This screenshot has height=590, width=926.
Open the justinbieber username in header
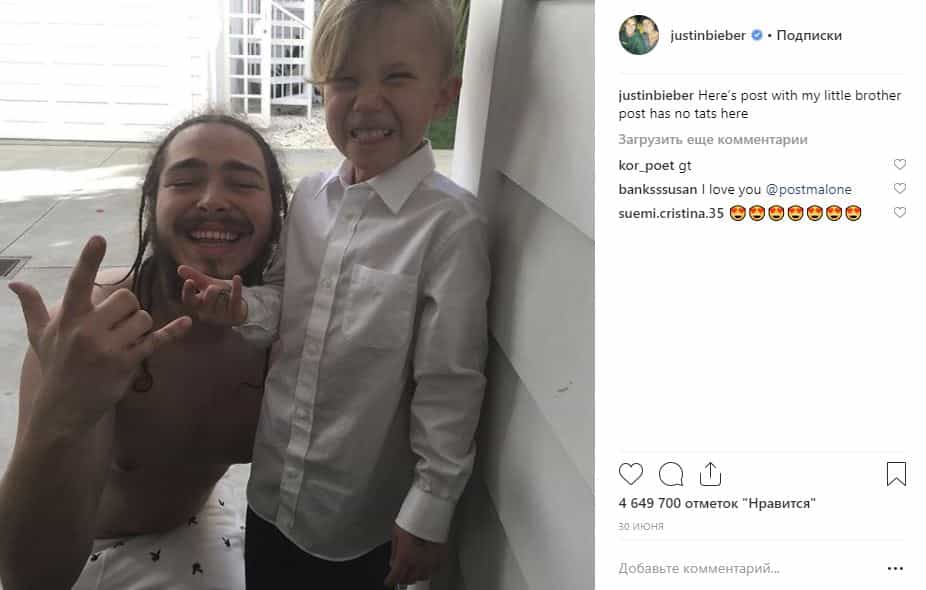pos(708,35)
